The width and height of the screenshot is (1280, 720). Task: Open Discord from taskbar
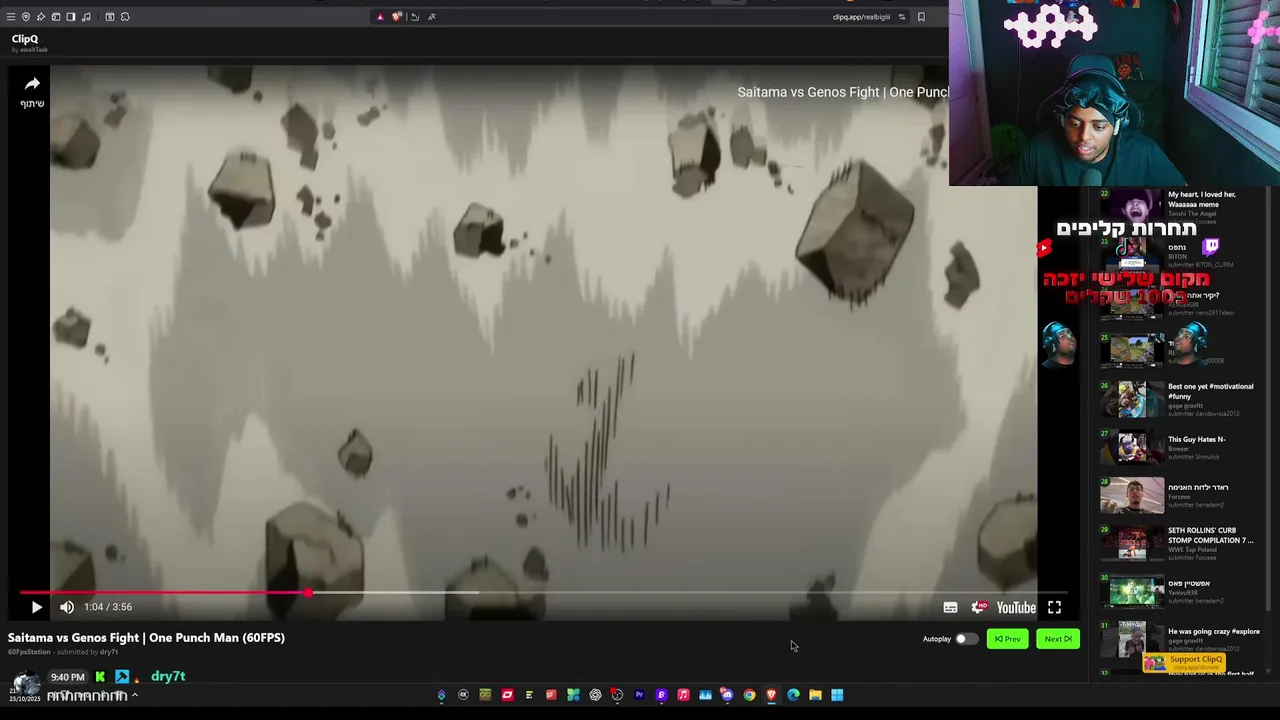tap(727, 695)
